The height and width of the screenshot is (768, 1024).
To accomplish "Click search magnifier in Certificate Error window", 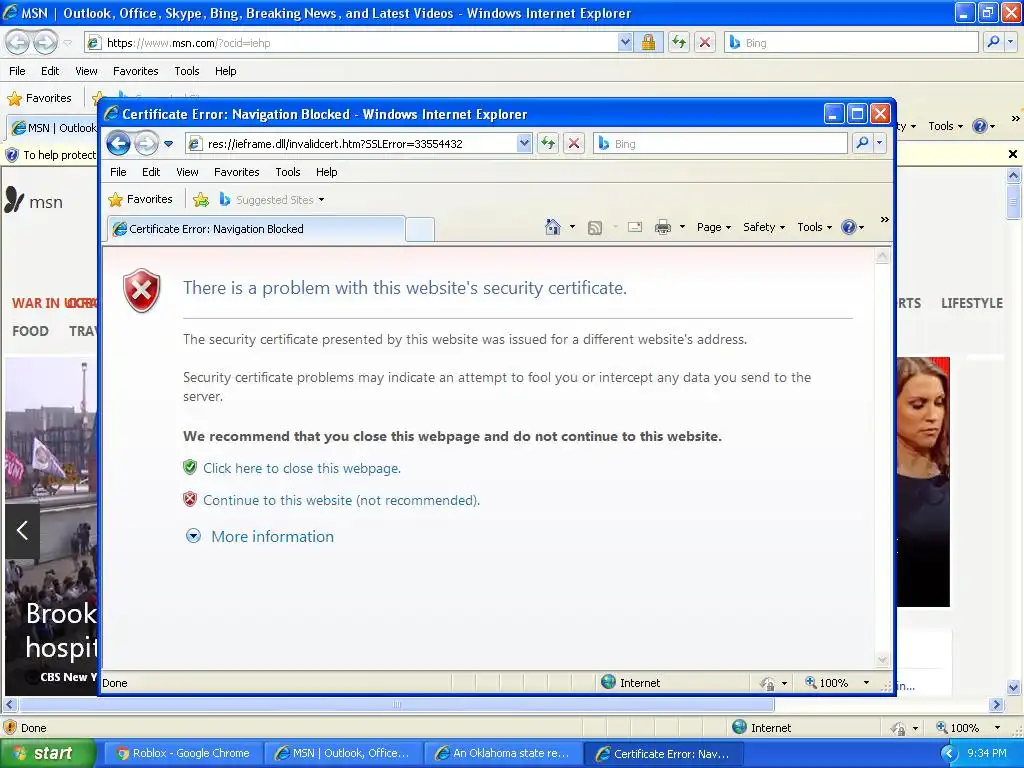I will pyautogui.click(x=863, y=143).
